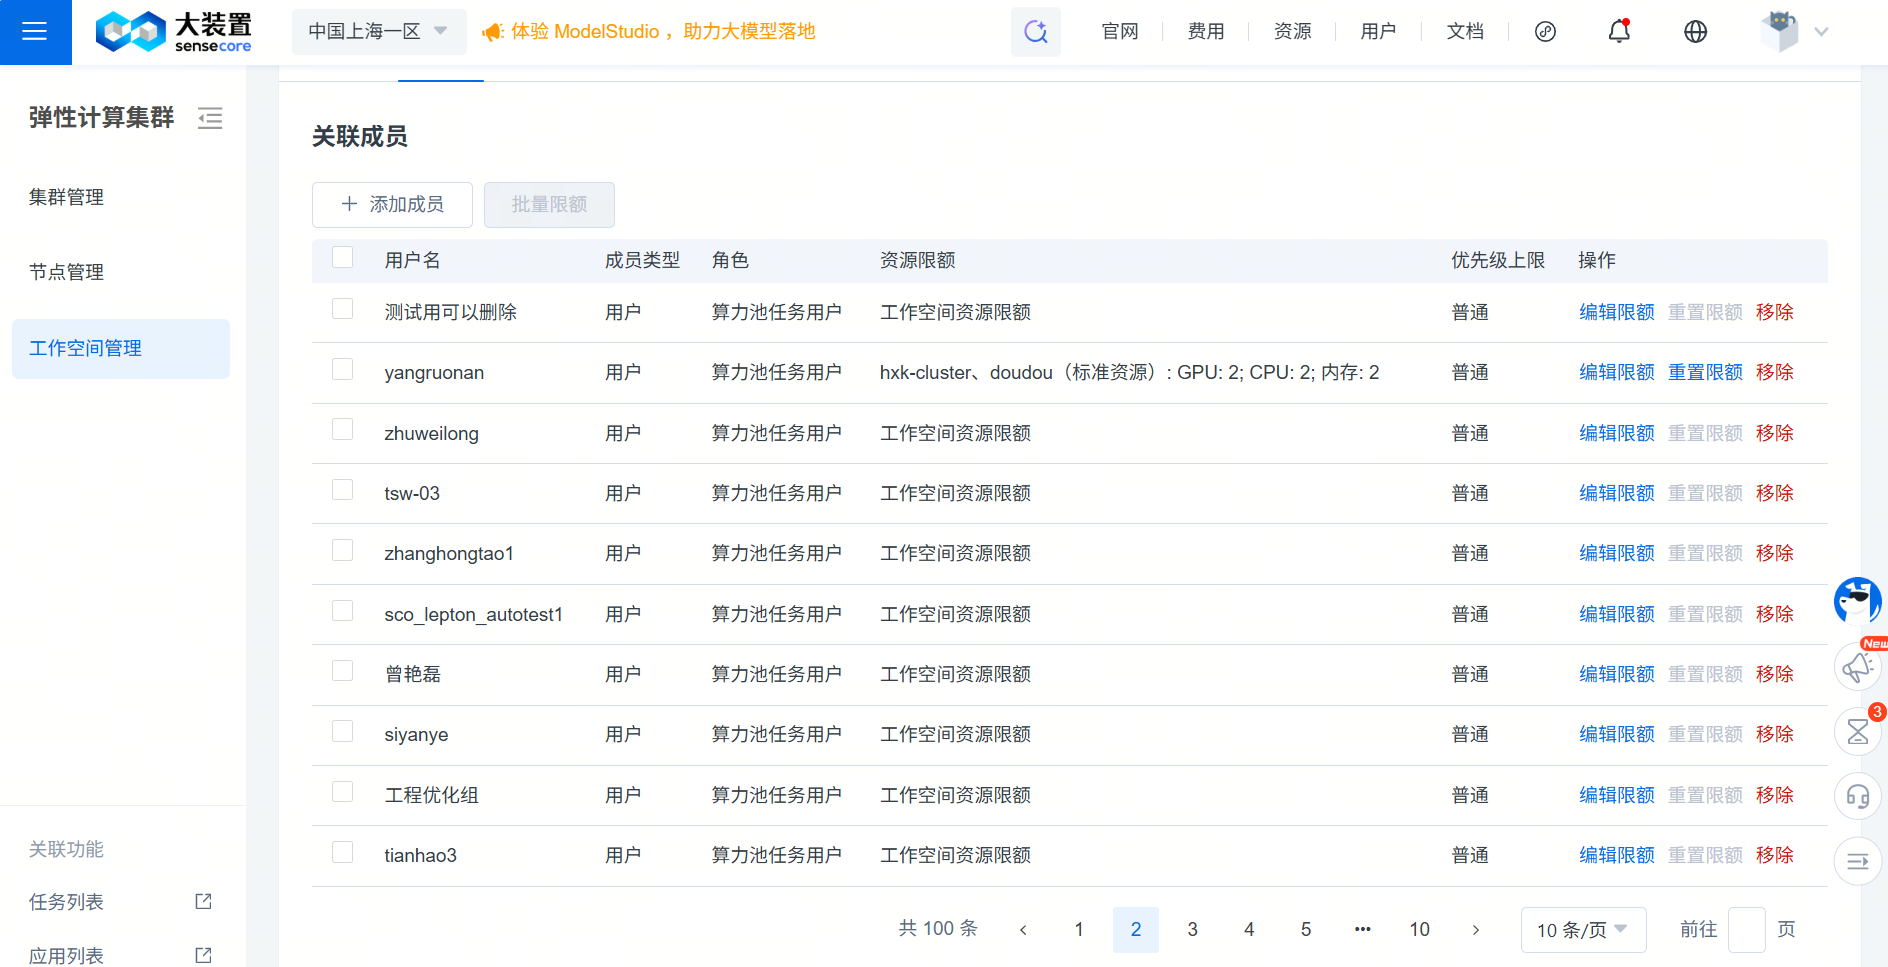Viewport: 1888px width, 967px height.
Task: Select the checkbox for yangruonan
Action: 343,370
